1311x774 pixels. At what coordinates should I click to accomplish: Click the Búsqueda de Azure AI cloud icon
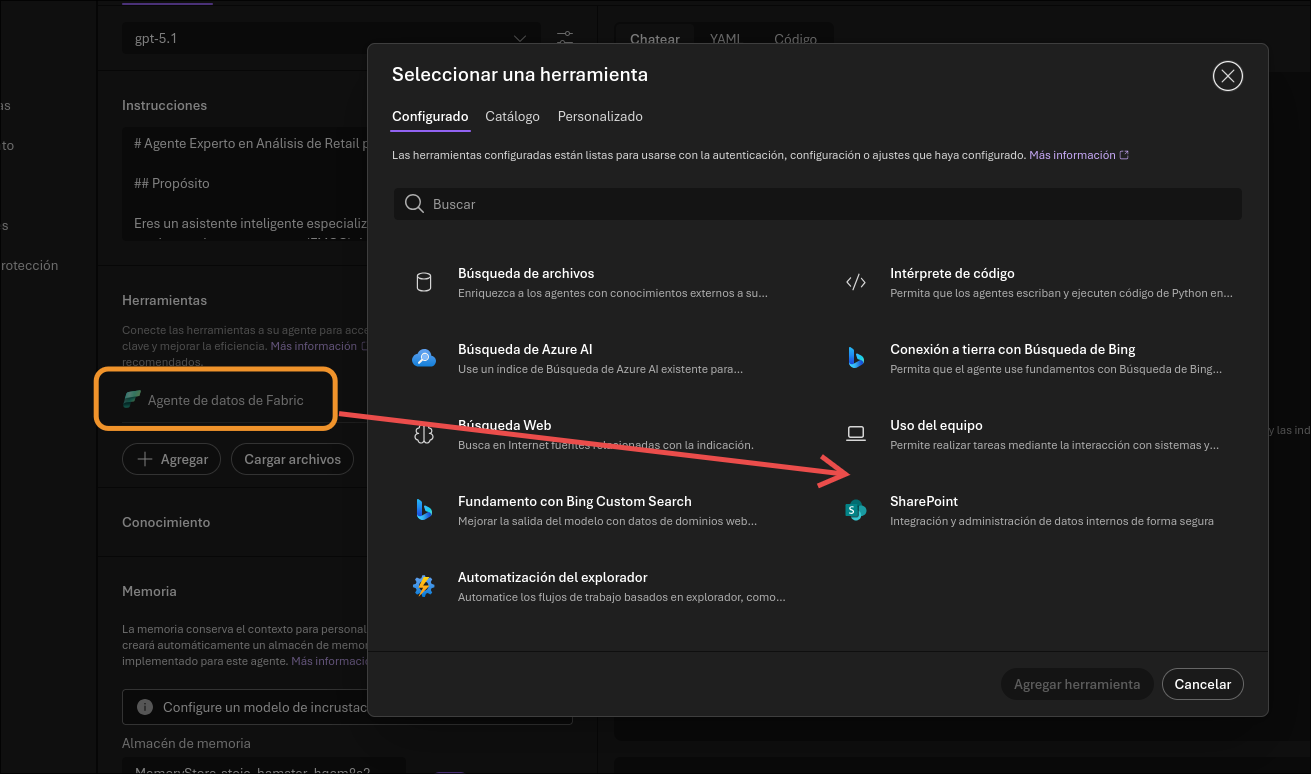tap(424, 358)
